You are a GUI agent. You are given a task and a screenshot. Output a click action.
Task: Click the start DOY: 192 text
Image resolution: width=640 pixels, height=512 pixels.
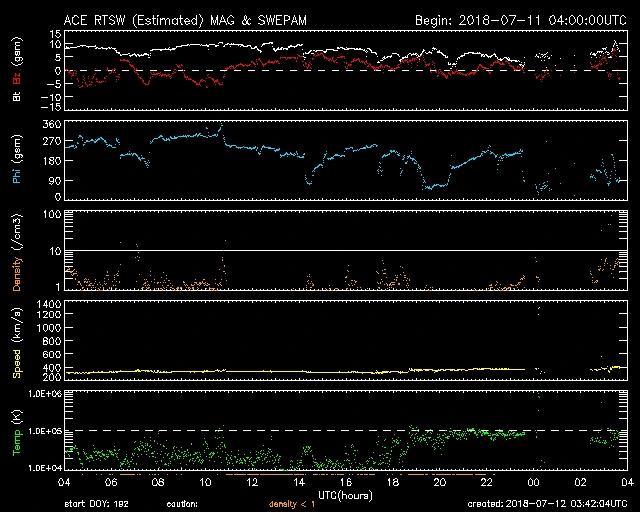pos(95,504)
